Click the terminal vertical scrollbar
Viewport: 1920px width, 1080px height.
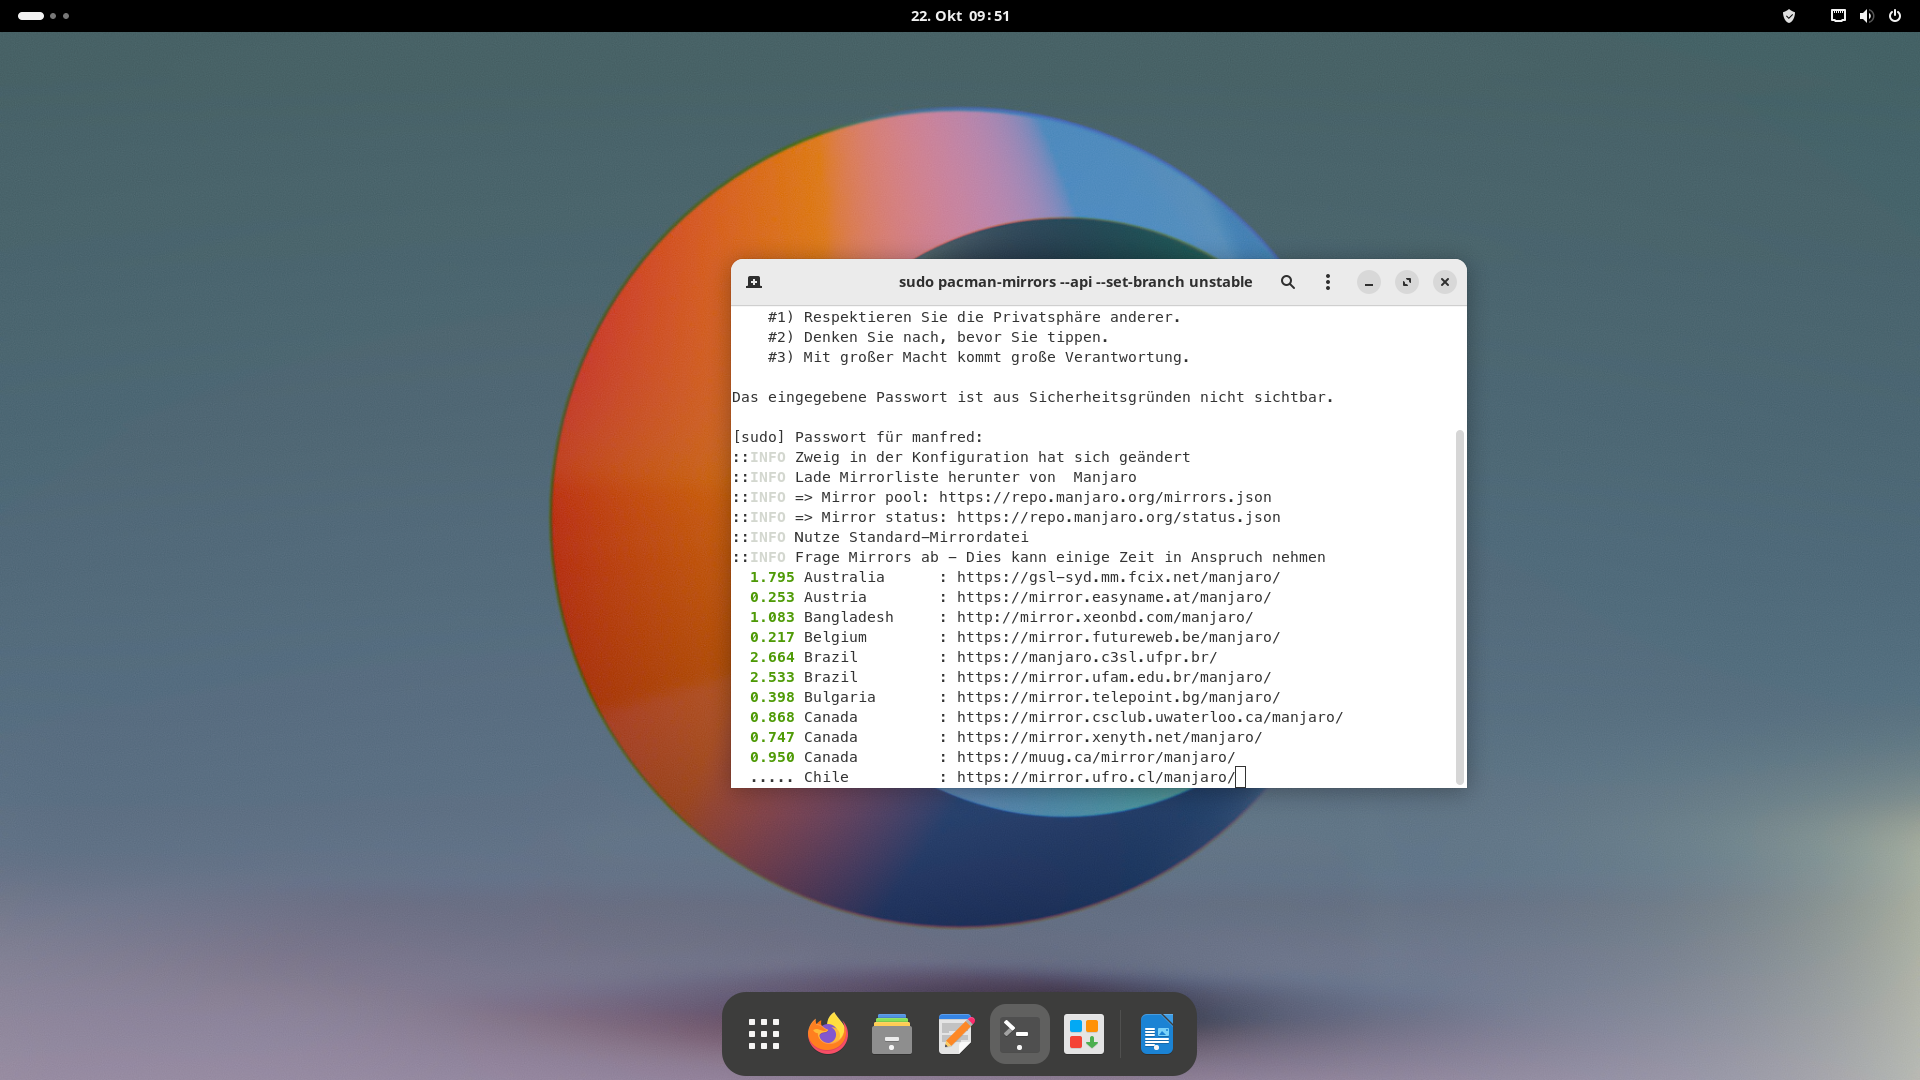(1459, 606)
